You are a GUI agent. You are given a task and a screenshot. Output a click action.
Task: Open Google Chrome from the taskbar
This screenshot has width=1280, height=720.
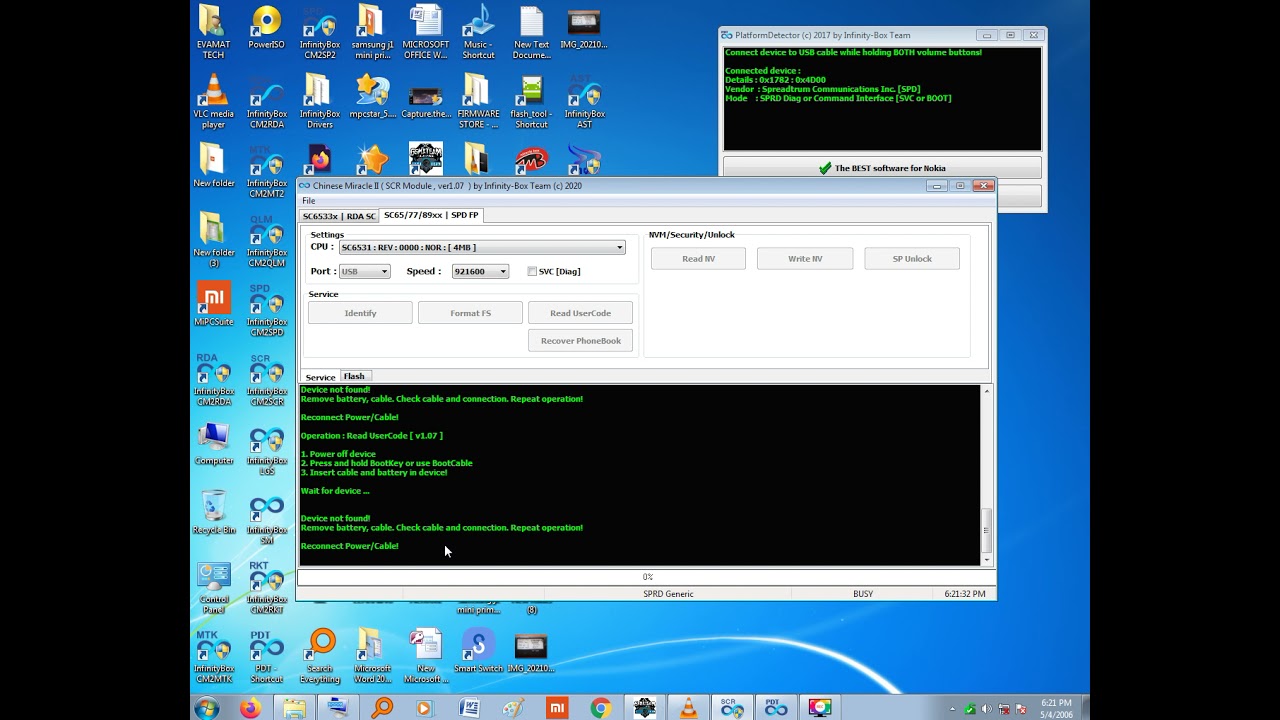600,708
